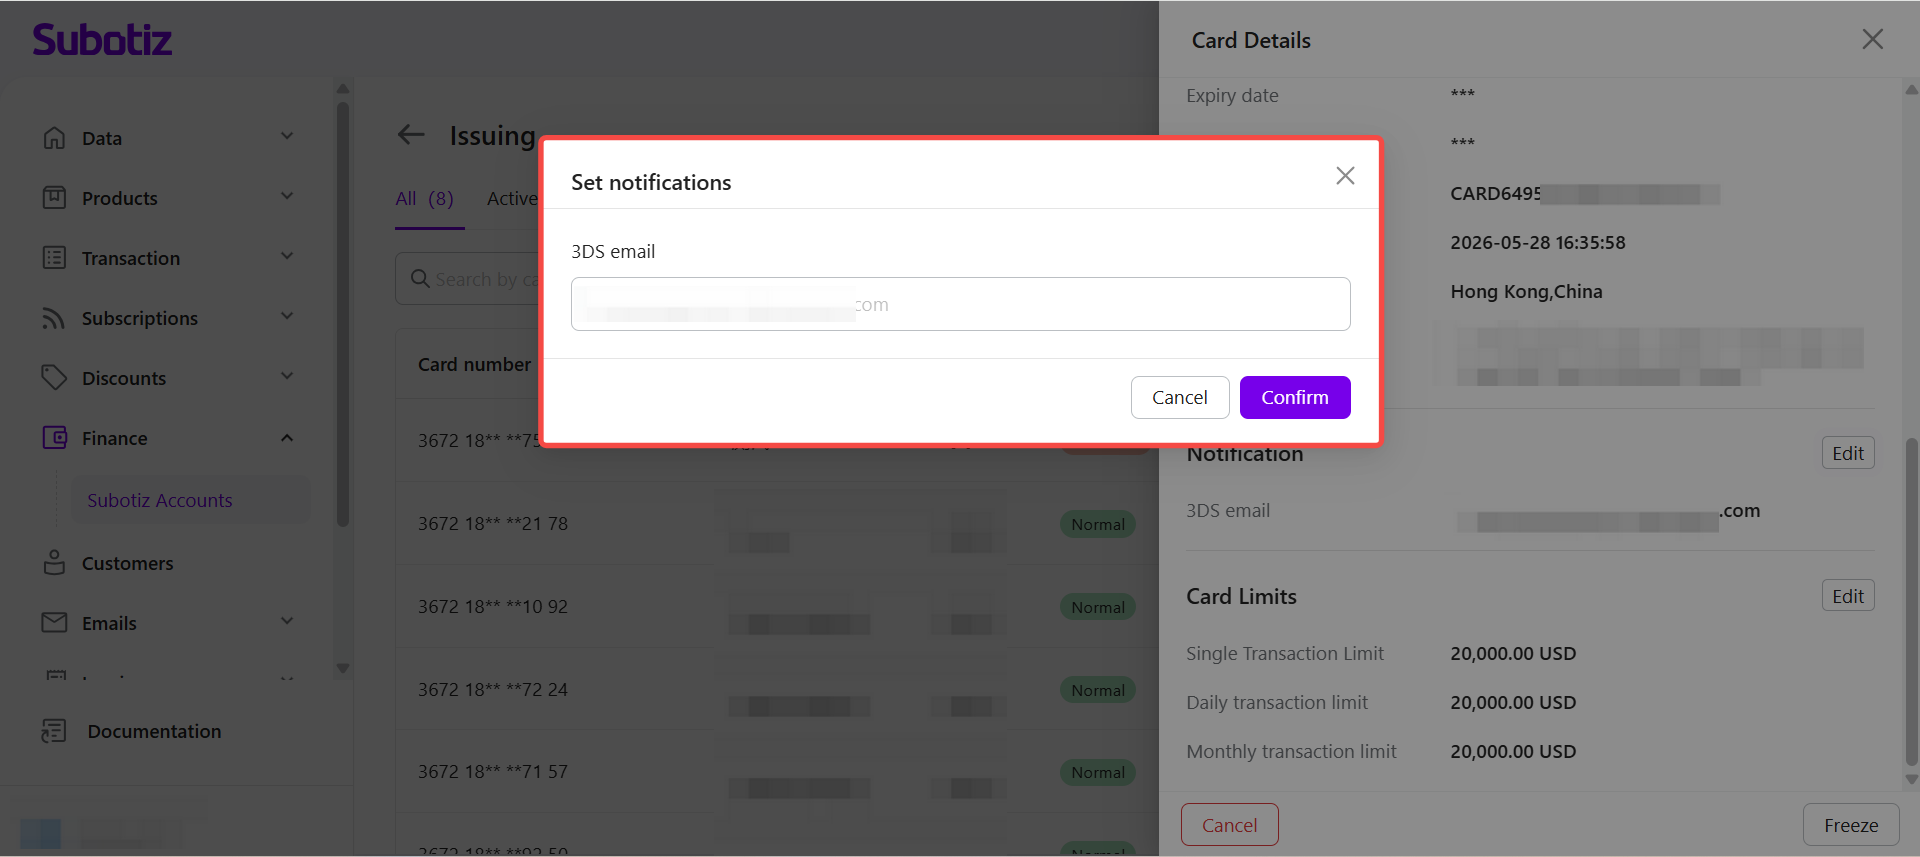The height and width of the screenshot is (857, 1920).
Task: Open Subotiz Accounts submenu item
Action: [160, 500]
